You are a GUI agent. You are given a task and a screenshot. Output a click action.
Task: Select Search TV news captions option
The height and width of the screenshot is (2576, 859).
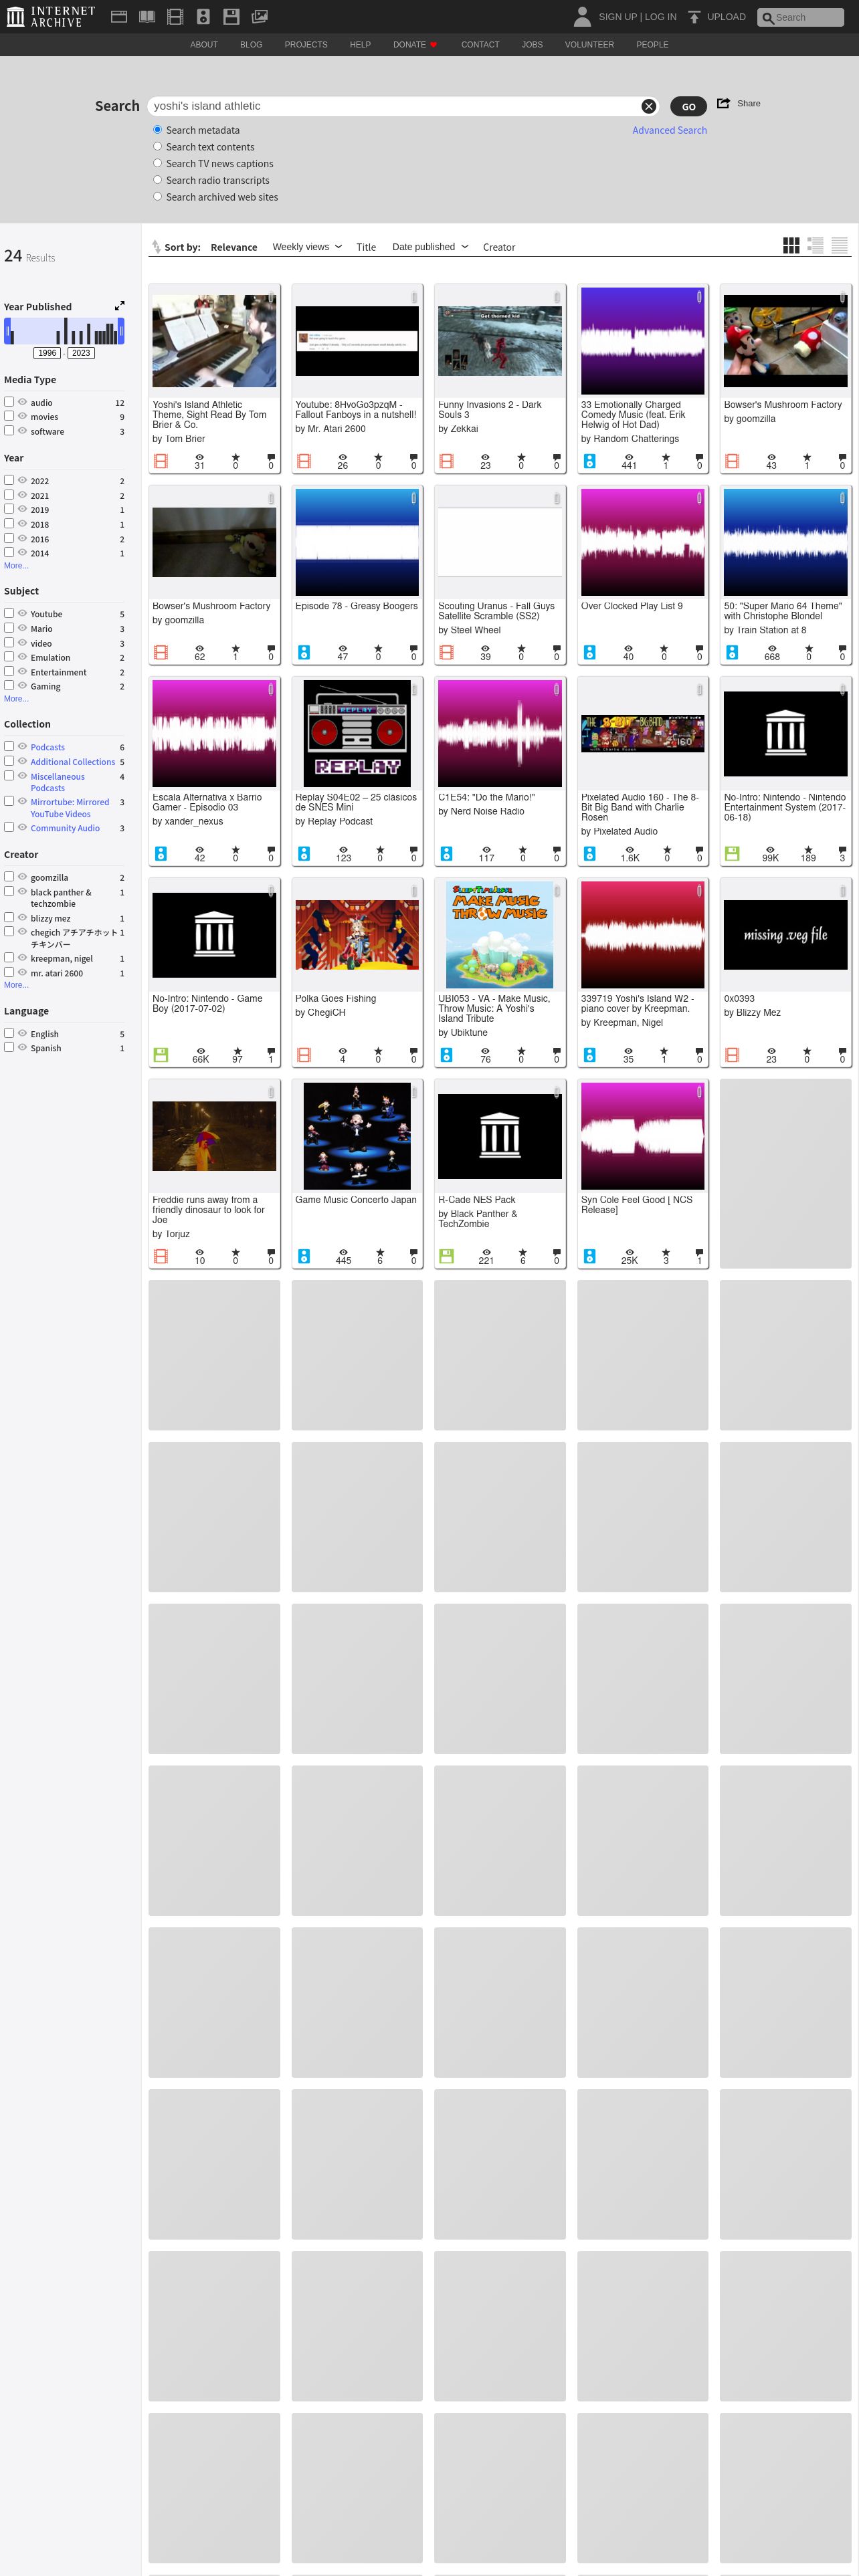[157, 163]
